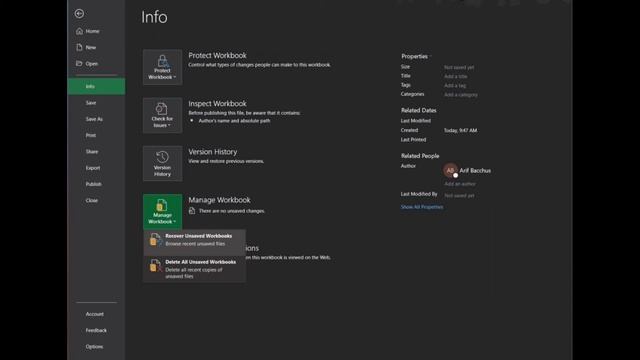Click the Related People heading
This screenshot has width=640, height=360.
pyautogui.click(x=420, y=156)
